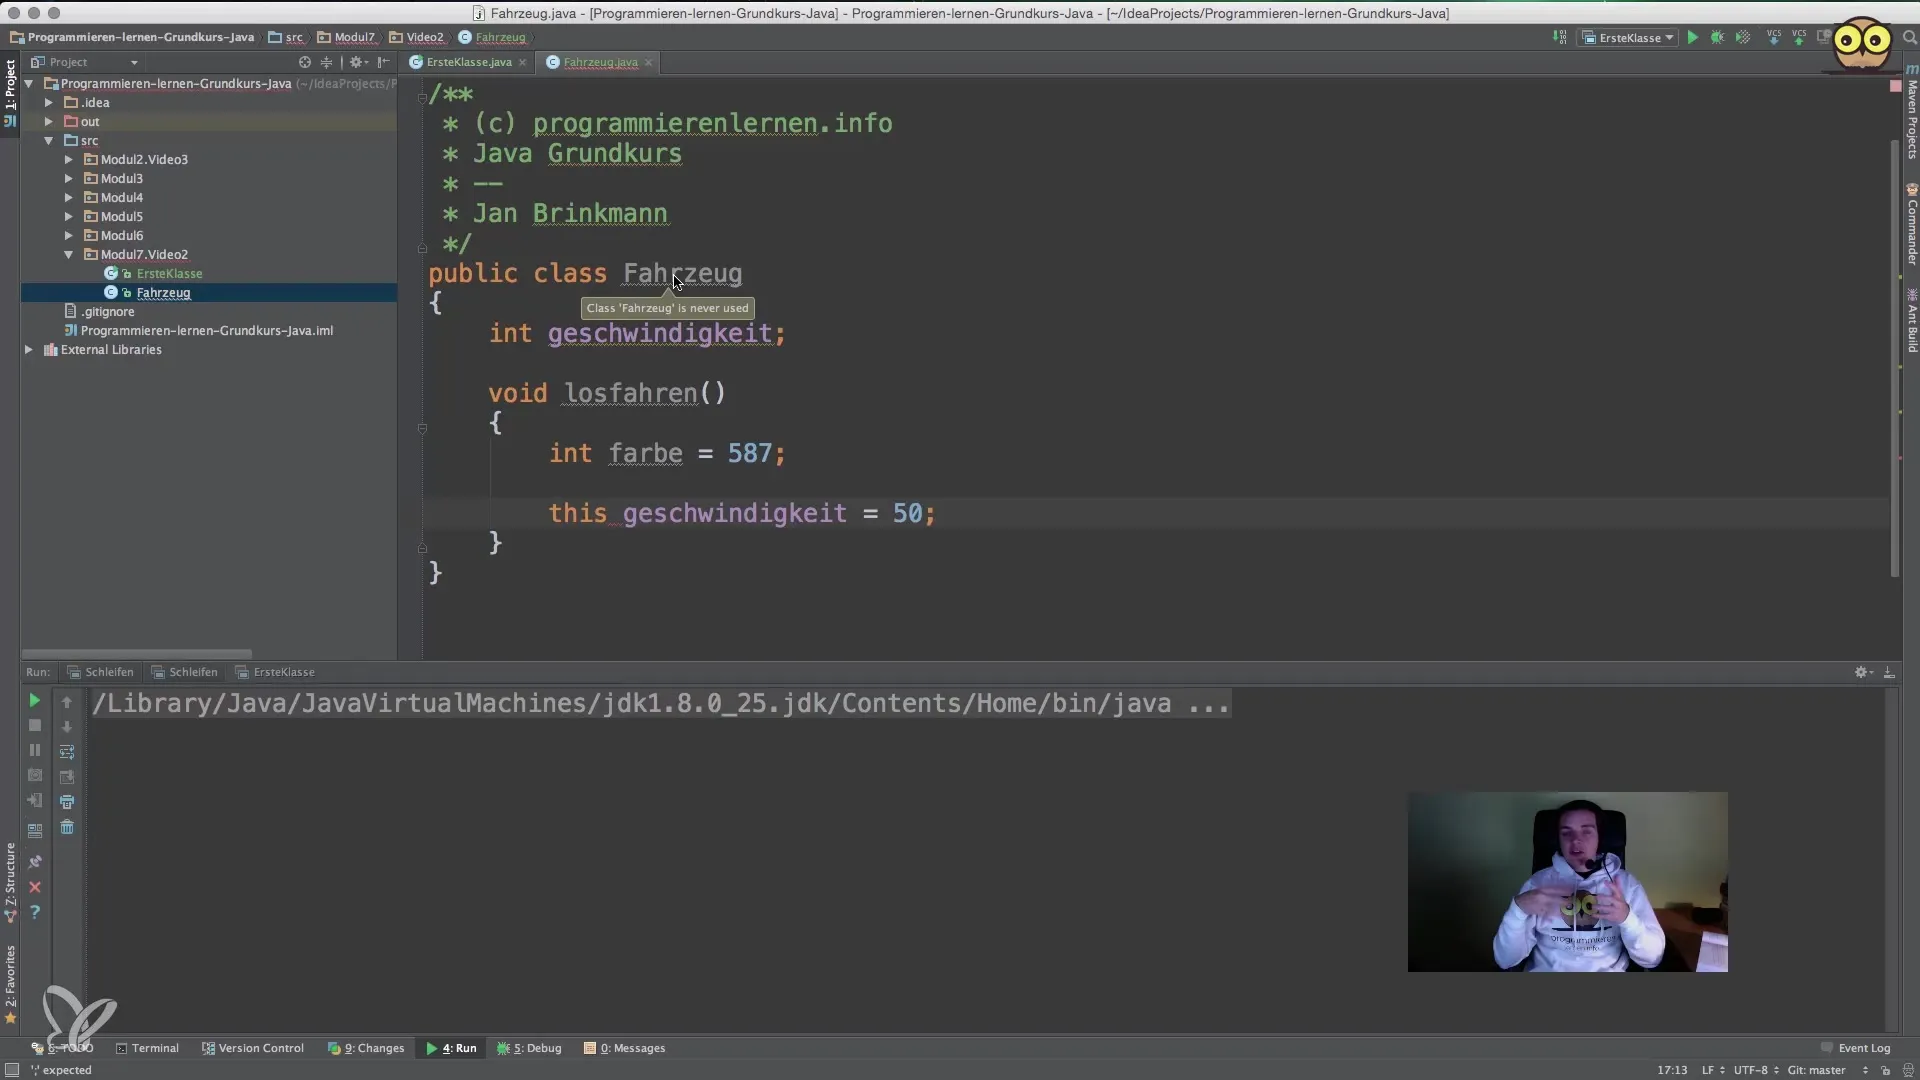Run with coverage icon in toolbar

tap(1743, 37)
